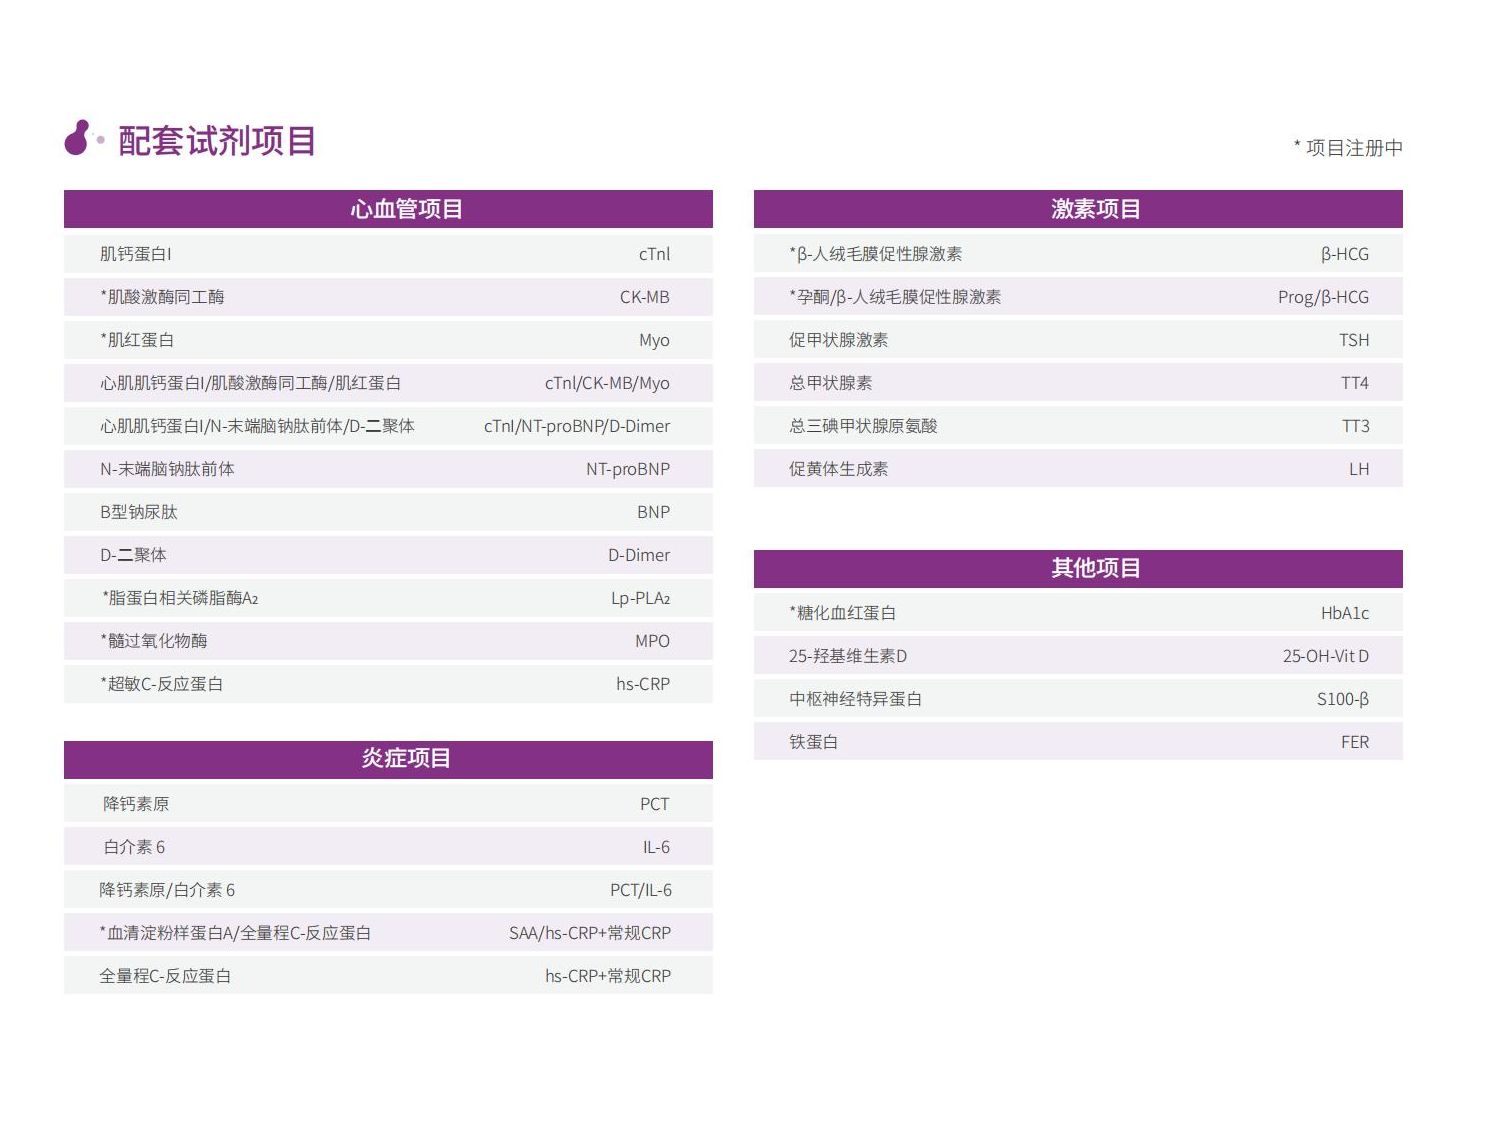Click the 其他项目 section header
This screenshot has width=1510, height=1147.
coord(1078,568)
